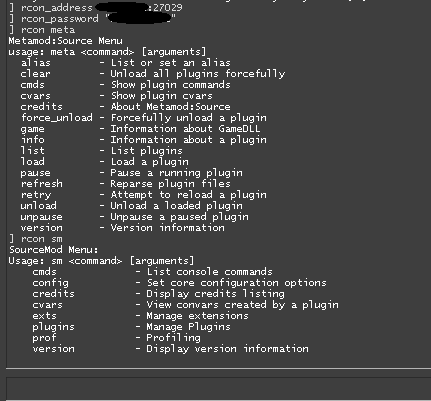The height and width of the screenshot is (401, 431).
Task: Click the 'exts' Manage extensions line
Action: click(x=140, y=316)
